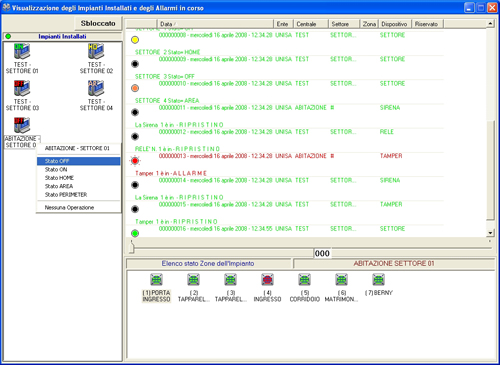Click red zone icon (4) INGRESSO
The height and width of the screenshot is (365, 500).
pos(267,279)
